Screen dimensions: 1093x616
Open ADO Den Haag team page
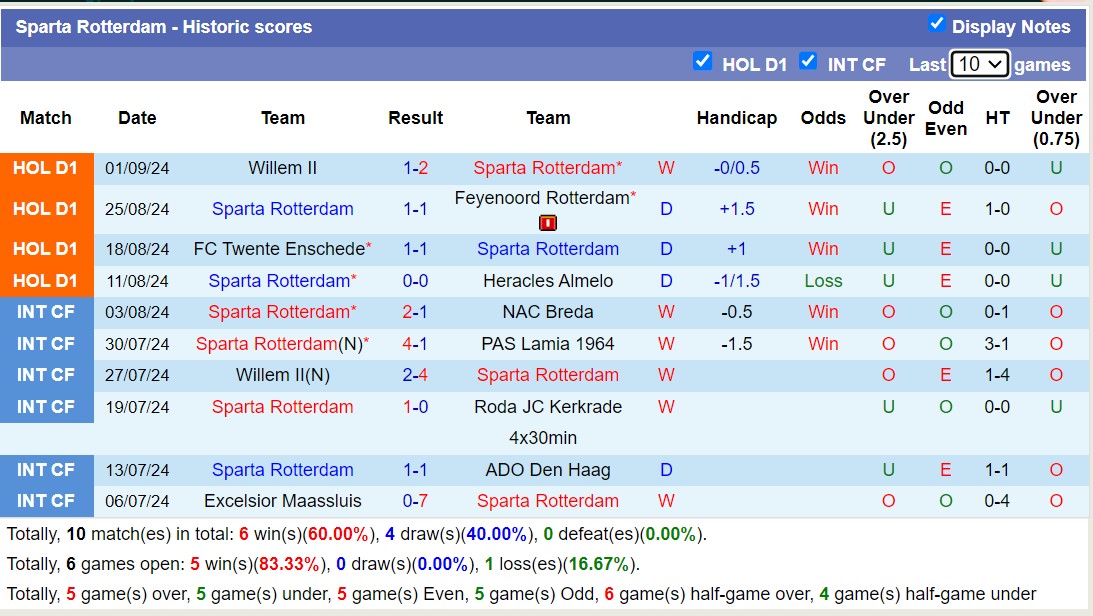coord(548,470)
